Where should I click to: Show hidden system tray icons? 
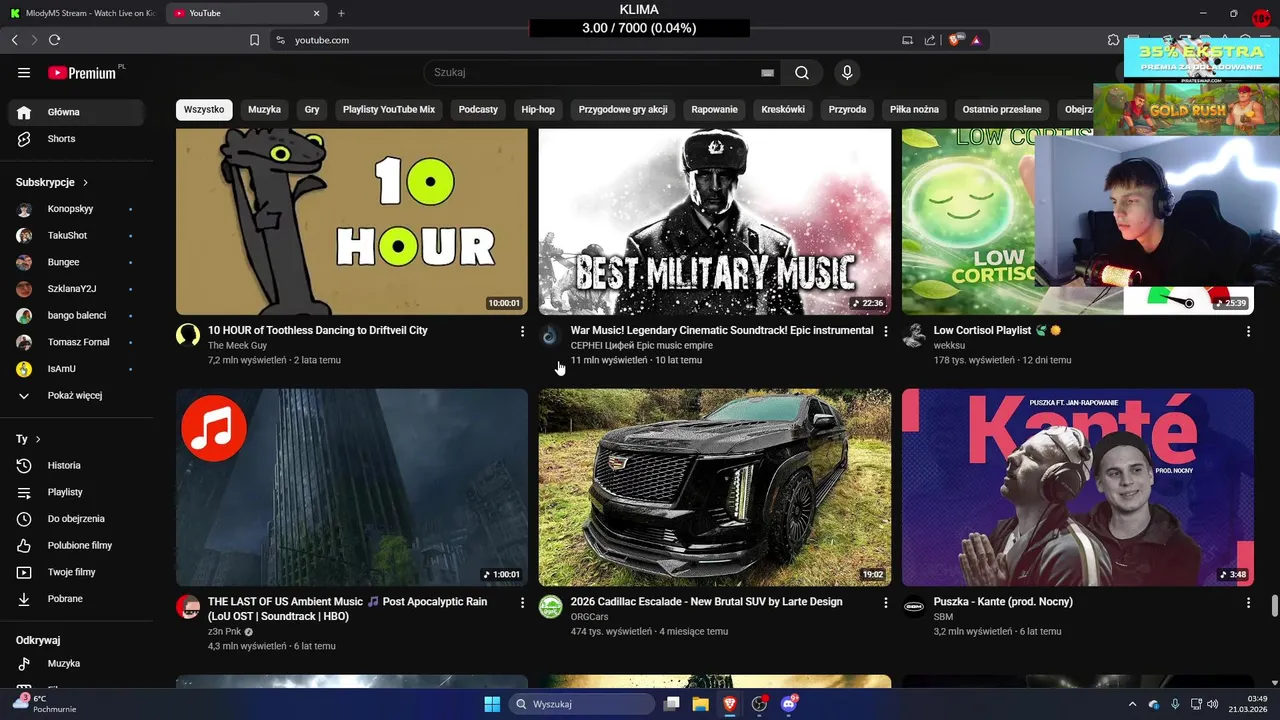click(x=1132, y=704)
